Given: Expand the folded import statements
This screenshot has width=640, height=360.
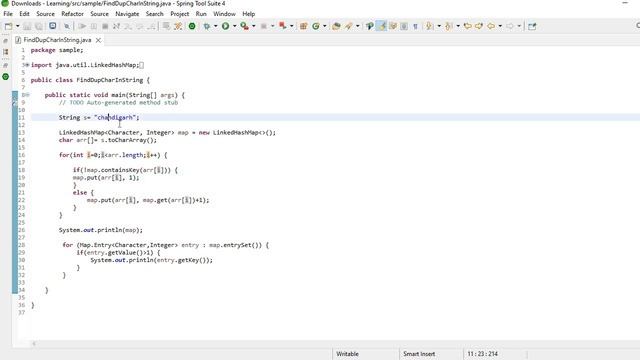Looking at the screenshot, I should click(x=27, y=65).
